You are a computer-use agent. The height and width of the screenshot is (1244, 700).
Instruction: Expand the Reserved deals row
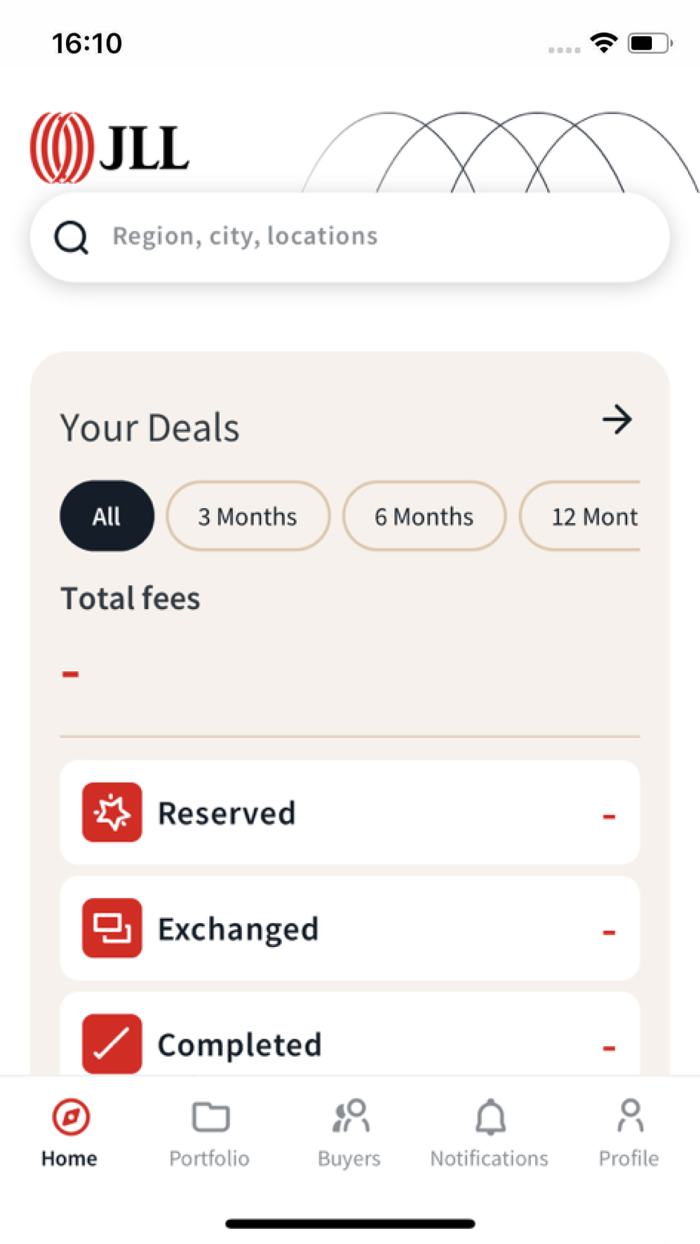(350, 812)
